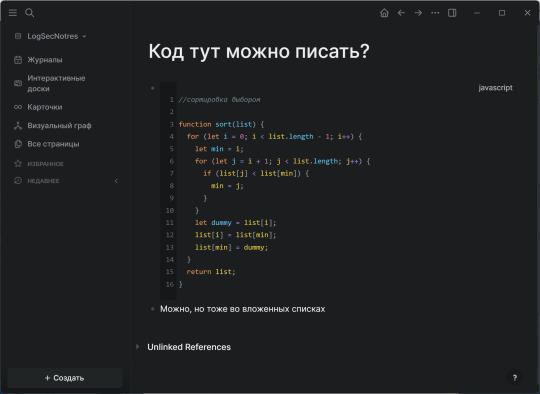Click the graph icon beside LogSecNotres
Screen dimensions: 540x394
click(18, 36)
